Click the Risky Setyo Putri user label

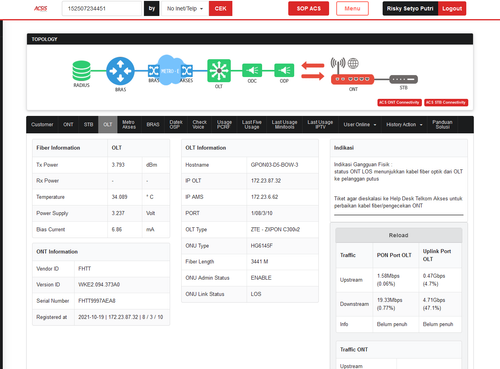coord(410,9)
